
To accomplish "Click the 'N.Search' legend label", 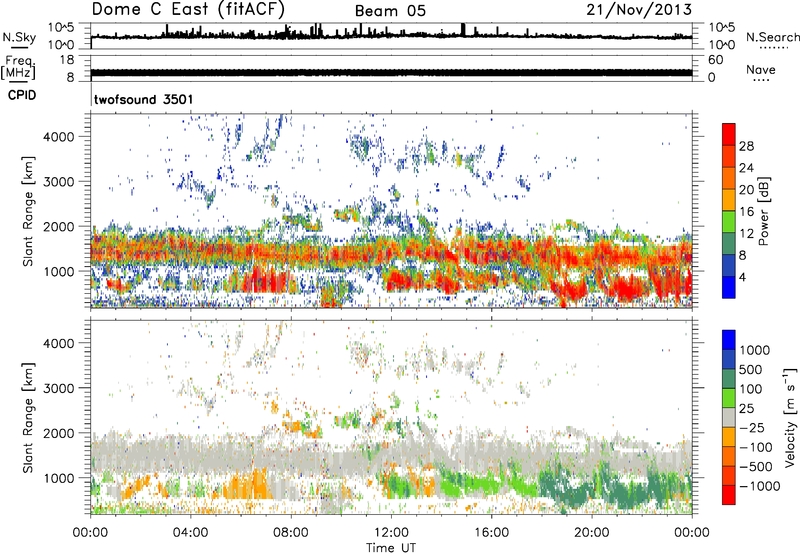I will click(x=772, y=37).
